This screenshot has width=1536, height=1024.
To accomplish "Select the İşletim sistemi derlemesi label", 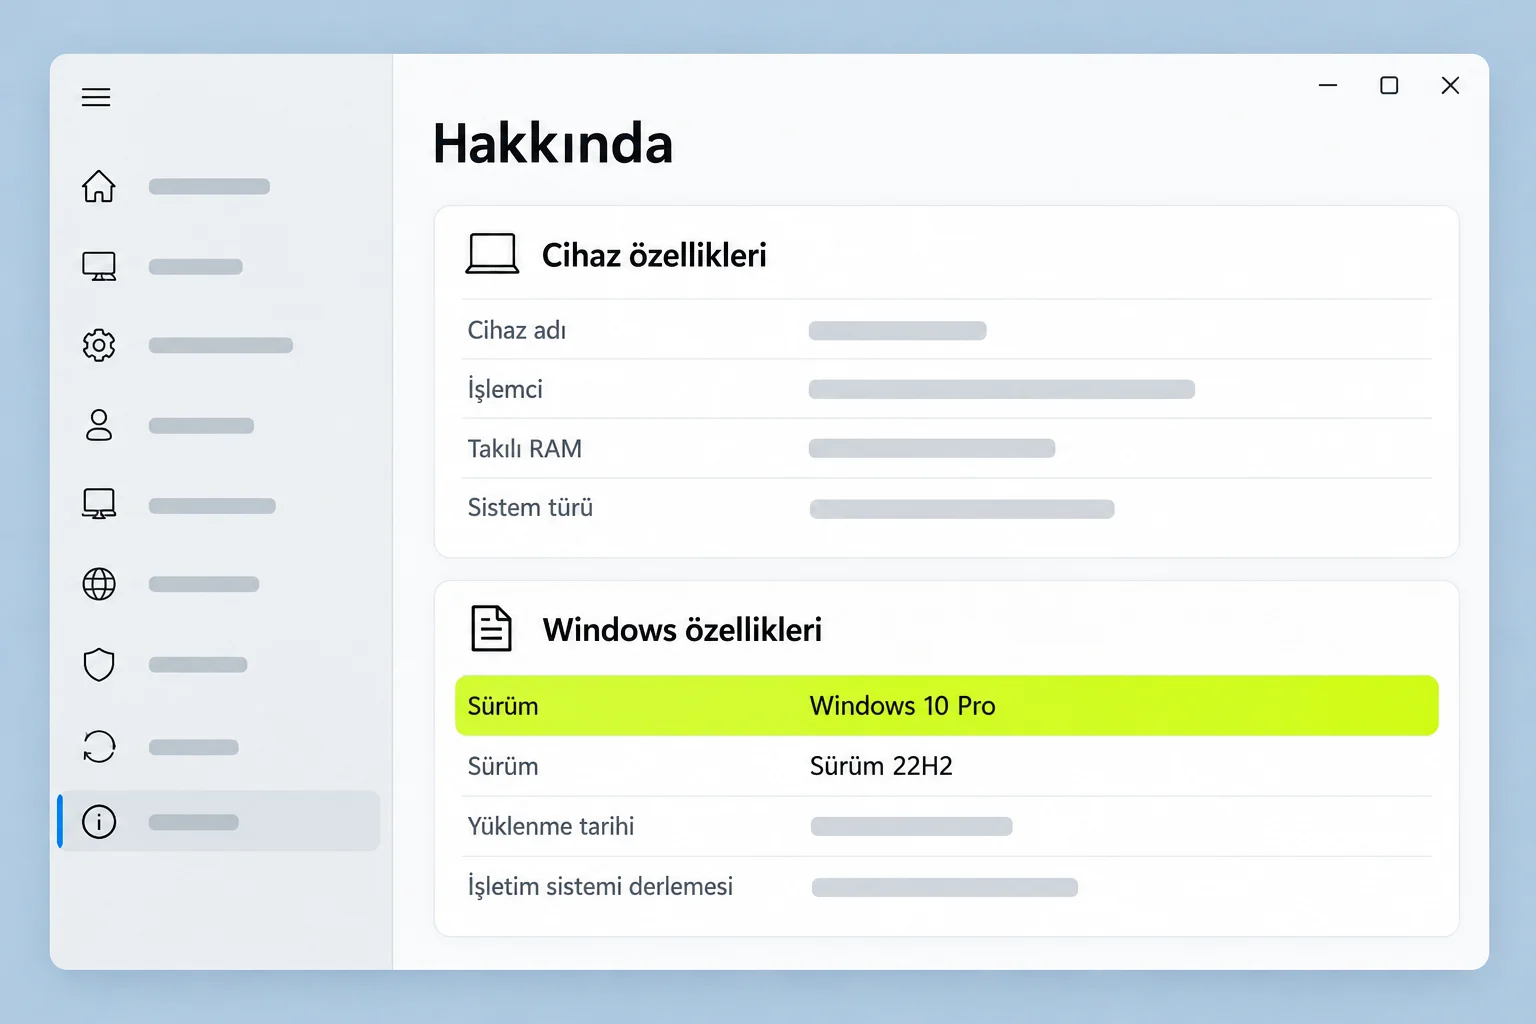I will (600, 887).
